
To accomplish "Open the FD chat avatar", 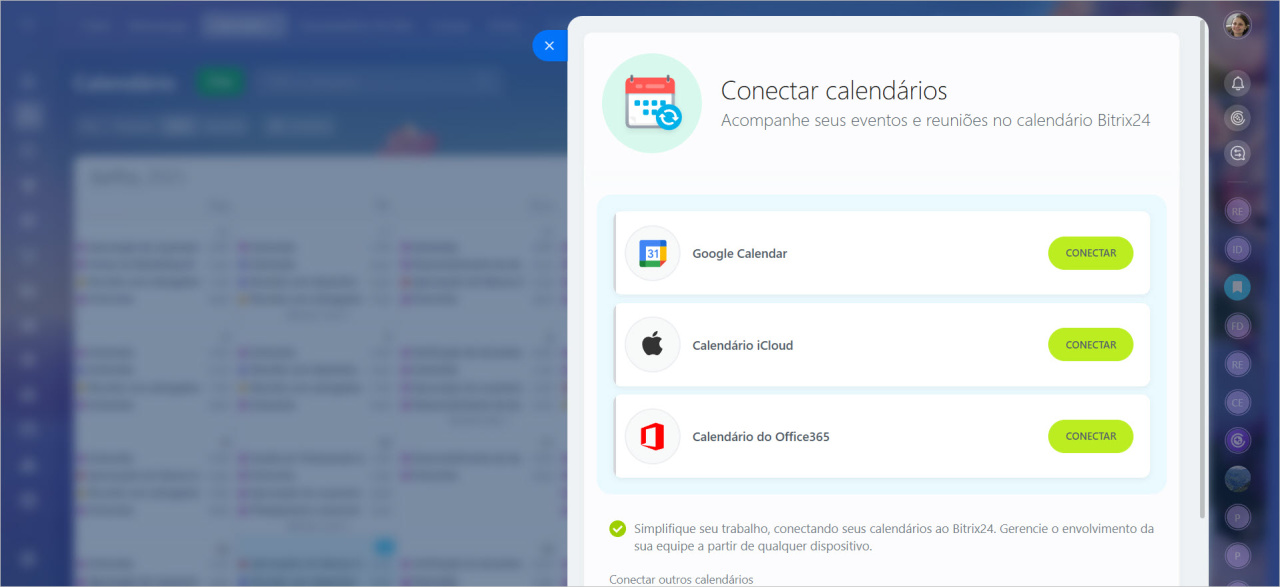I will [x=1238, y=326].
